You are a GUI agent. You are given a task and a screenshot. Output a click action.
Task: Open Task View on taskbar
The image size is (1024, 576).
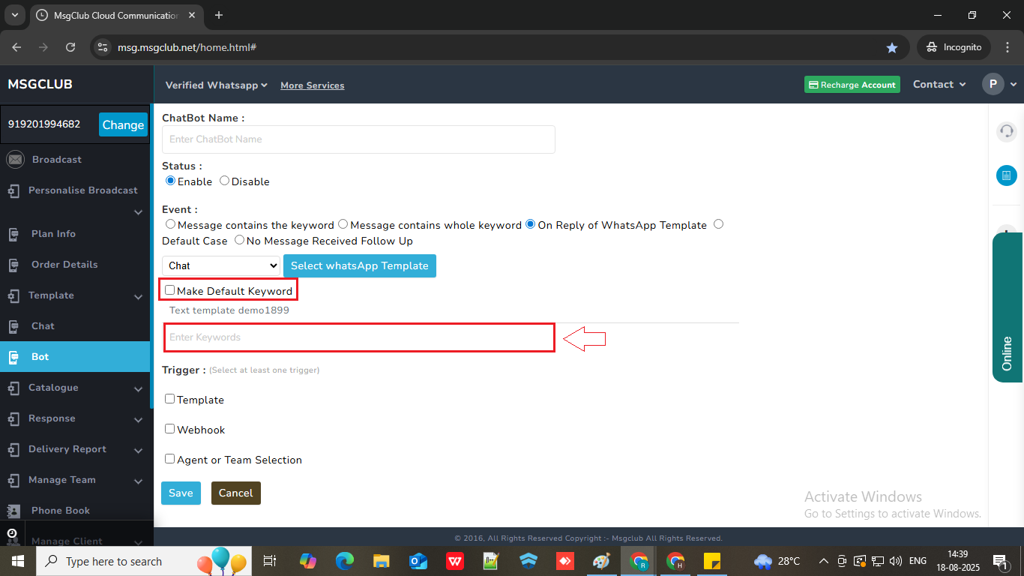pos(269,561)
